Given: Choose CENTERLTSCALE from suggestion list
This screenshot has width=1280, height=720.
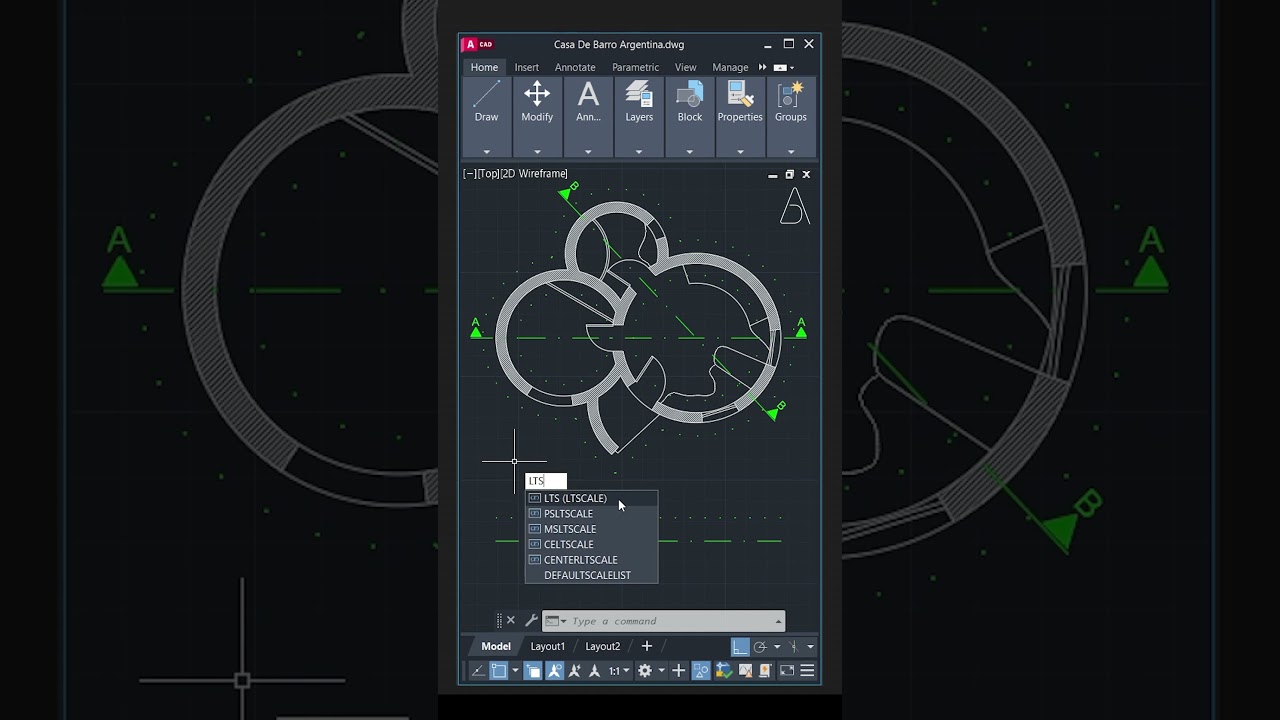Looking at the screenshot, I should click(592, 560).
